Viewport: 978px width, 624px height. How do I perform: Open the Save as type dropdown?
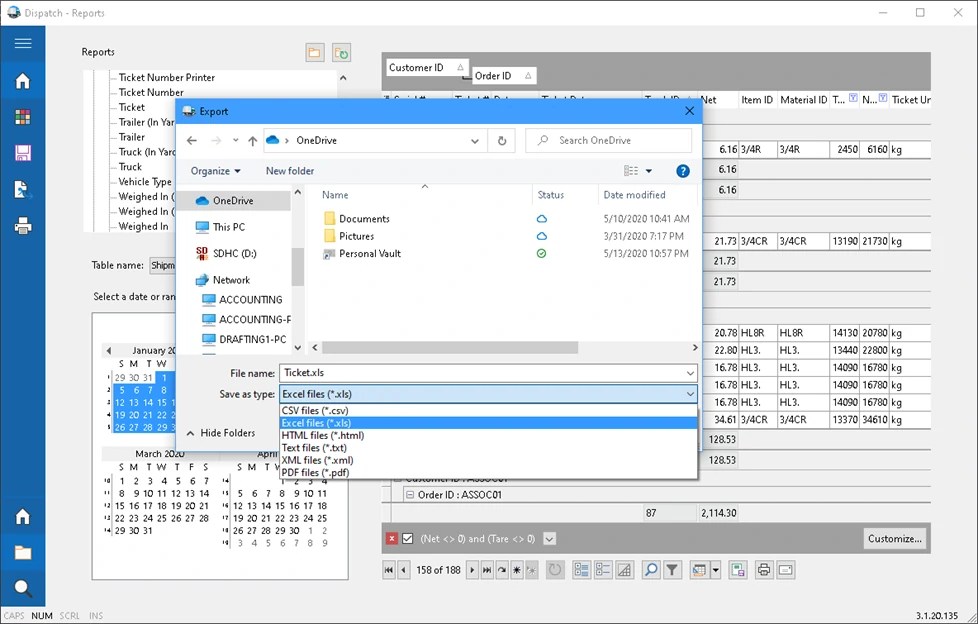pyautogui.click(x=688, y=394)
